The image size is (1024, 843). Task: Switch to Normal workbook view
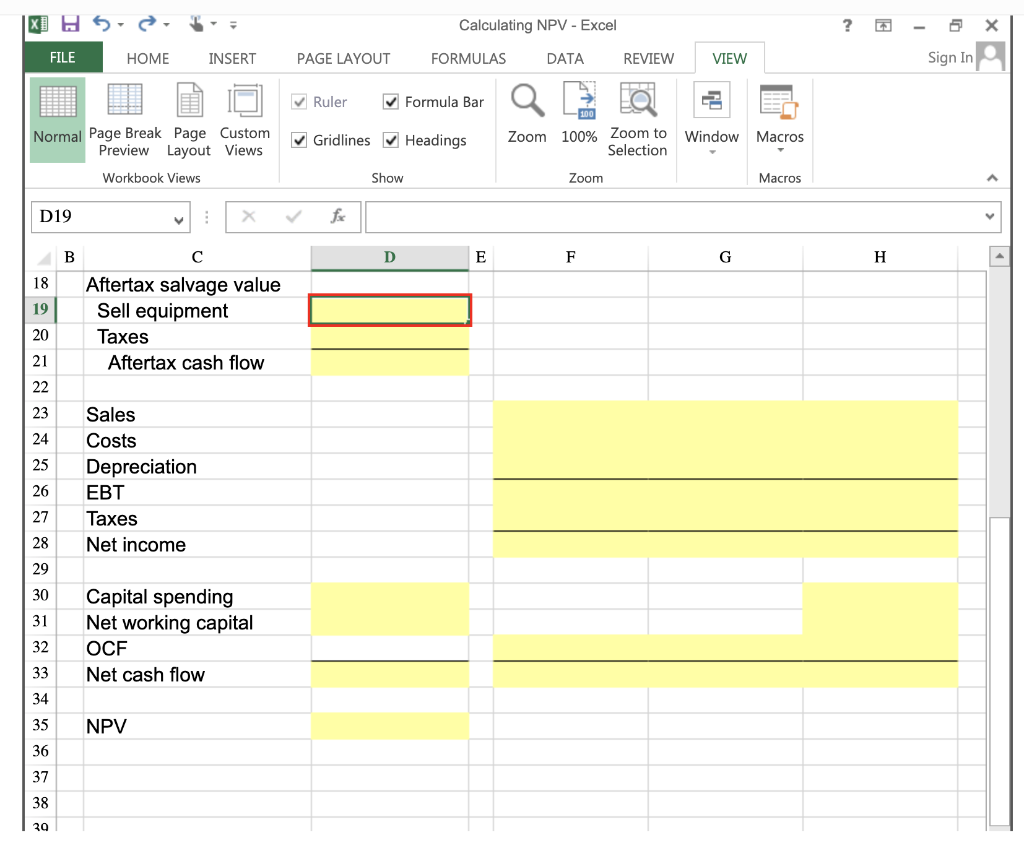pyautogui.click(x=57, y=118)
